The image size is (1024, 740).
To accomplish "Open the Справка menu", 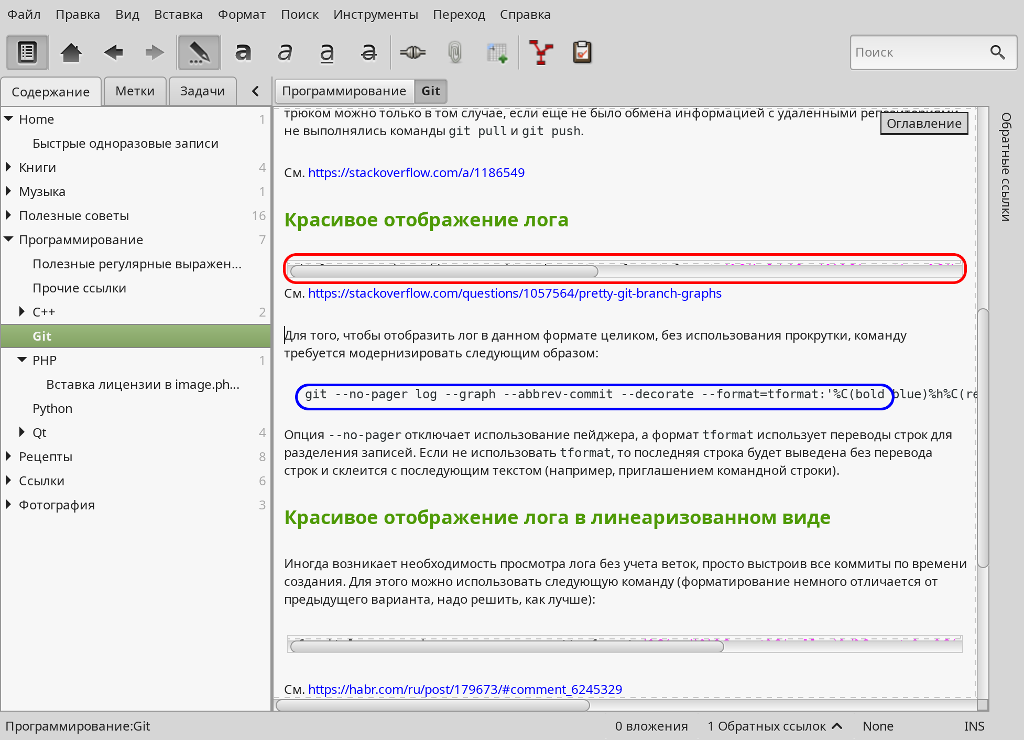I will pyautogui.click(x=525, y=14).
